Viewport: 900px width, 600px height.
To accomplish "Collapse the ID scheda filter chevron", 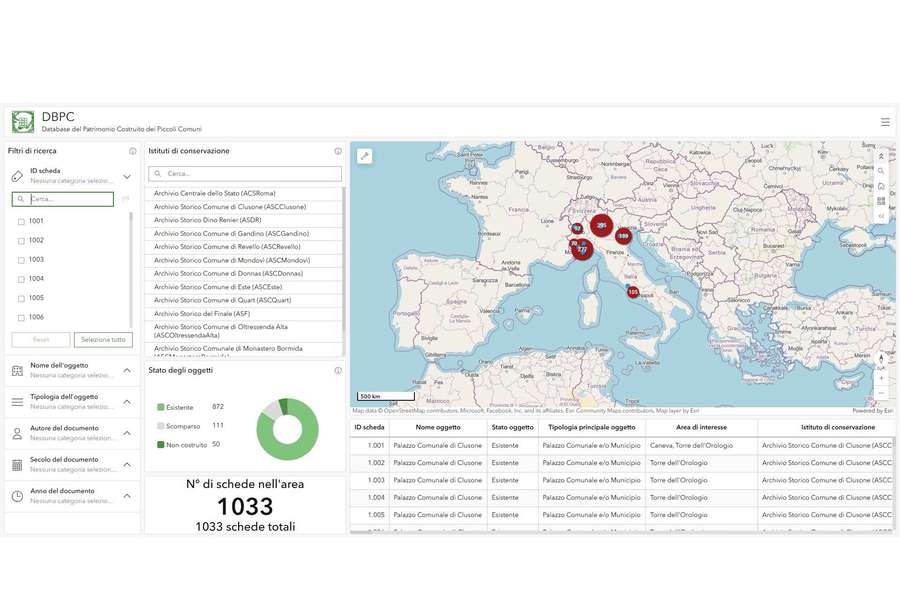I will [127, 176].
